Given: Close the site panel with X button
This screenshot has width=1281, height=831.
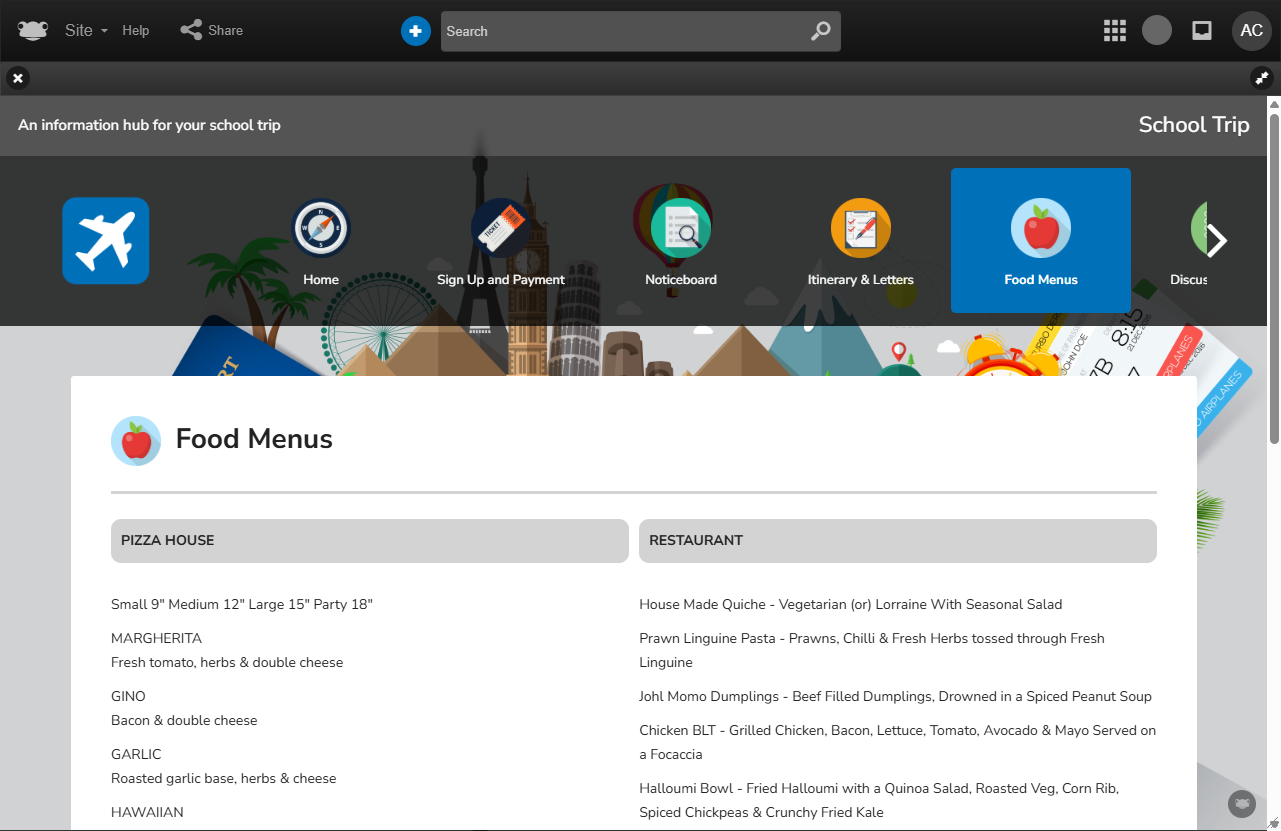Looking at the screenshot, I should (18, 78).
